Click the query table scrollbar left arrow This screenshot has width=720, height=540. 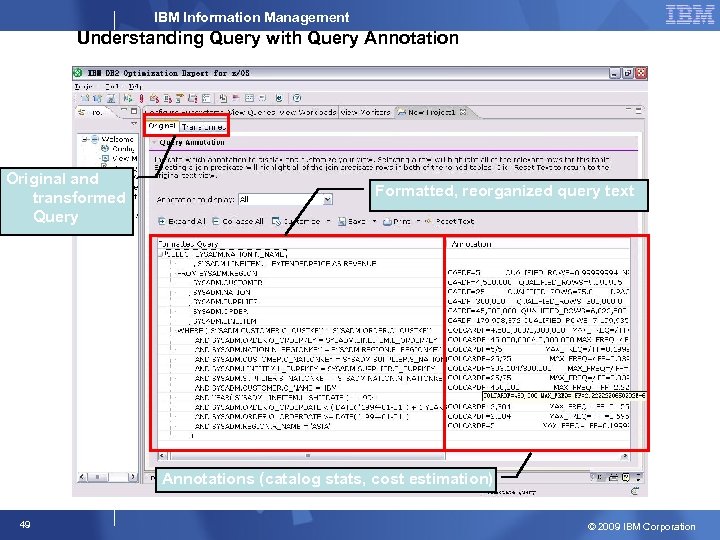(x=162, y=456)
